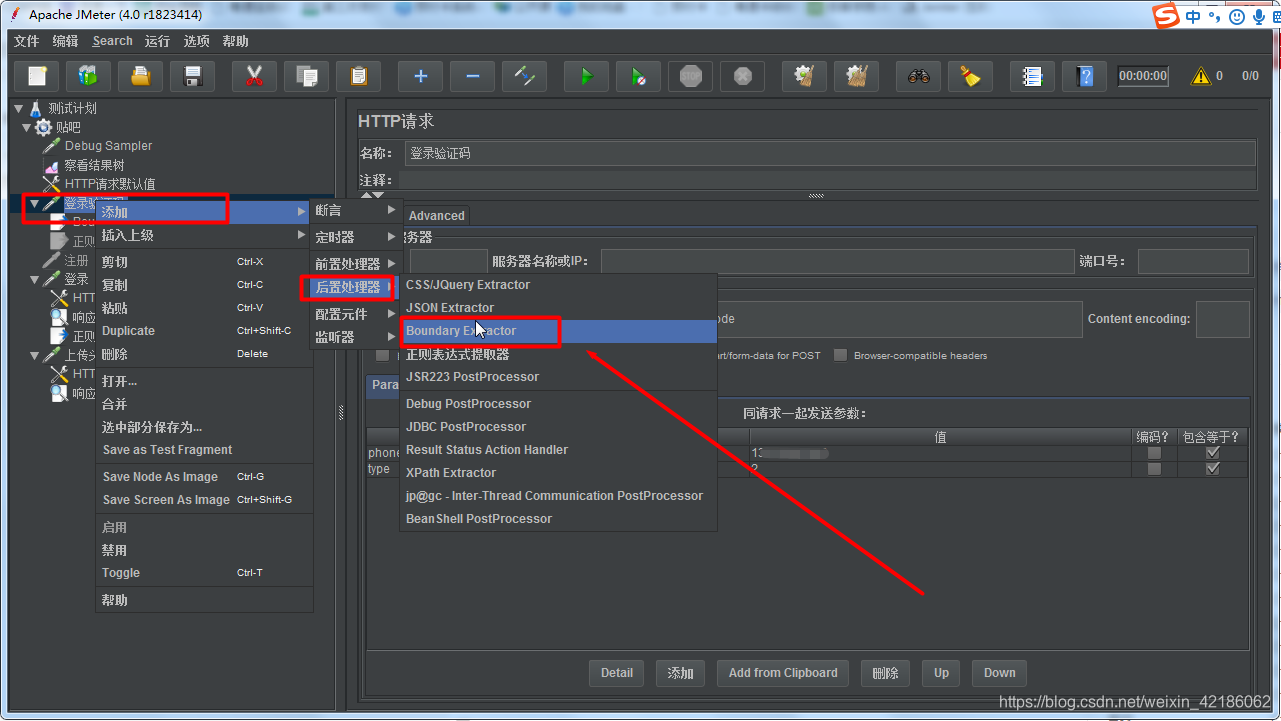Start the test with green play icon
The image size is (1281, 721).
click(586, 76)
